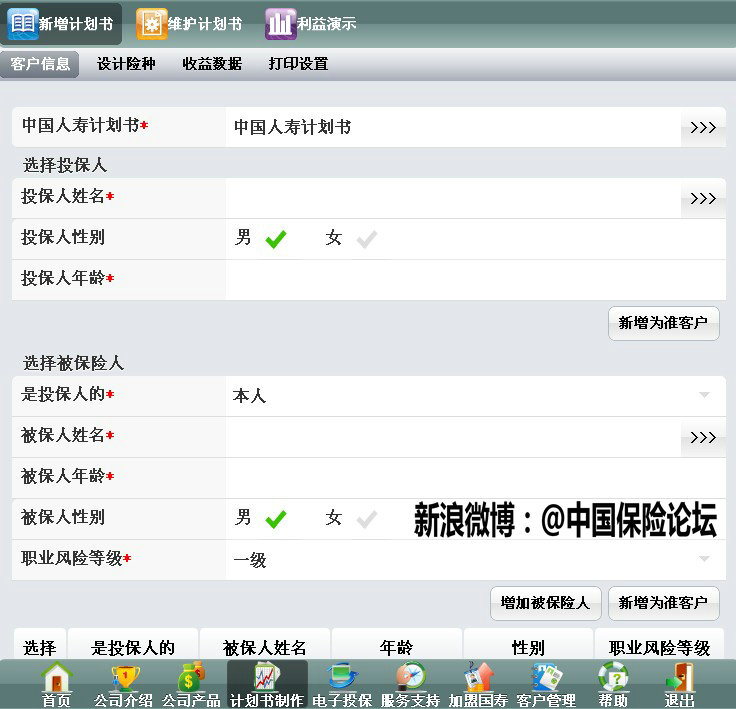
Task: Open >>> picker for 投保人姓名
Action: 703,198
